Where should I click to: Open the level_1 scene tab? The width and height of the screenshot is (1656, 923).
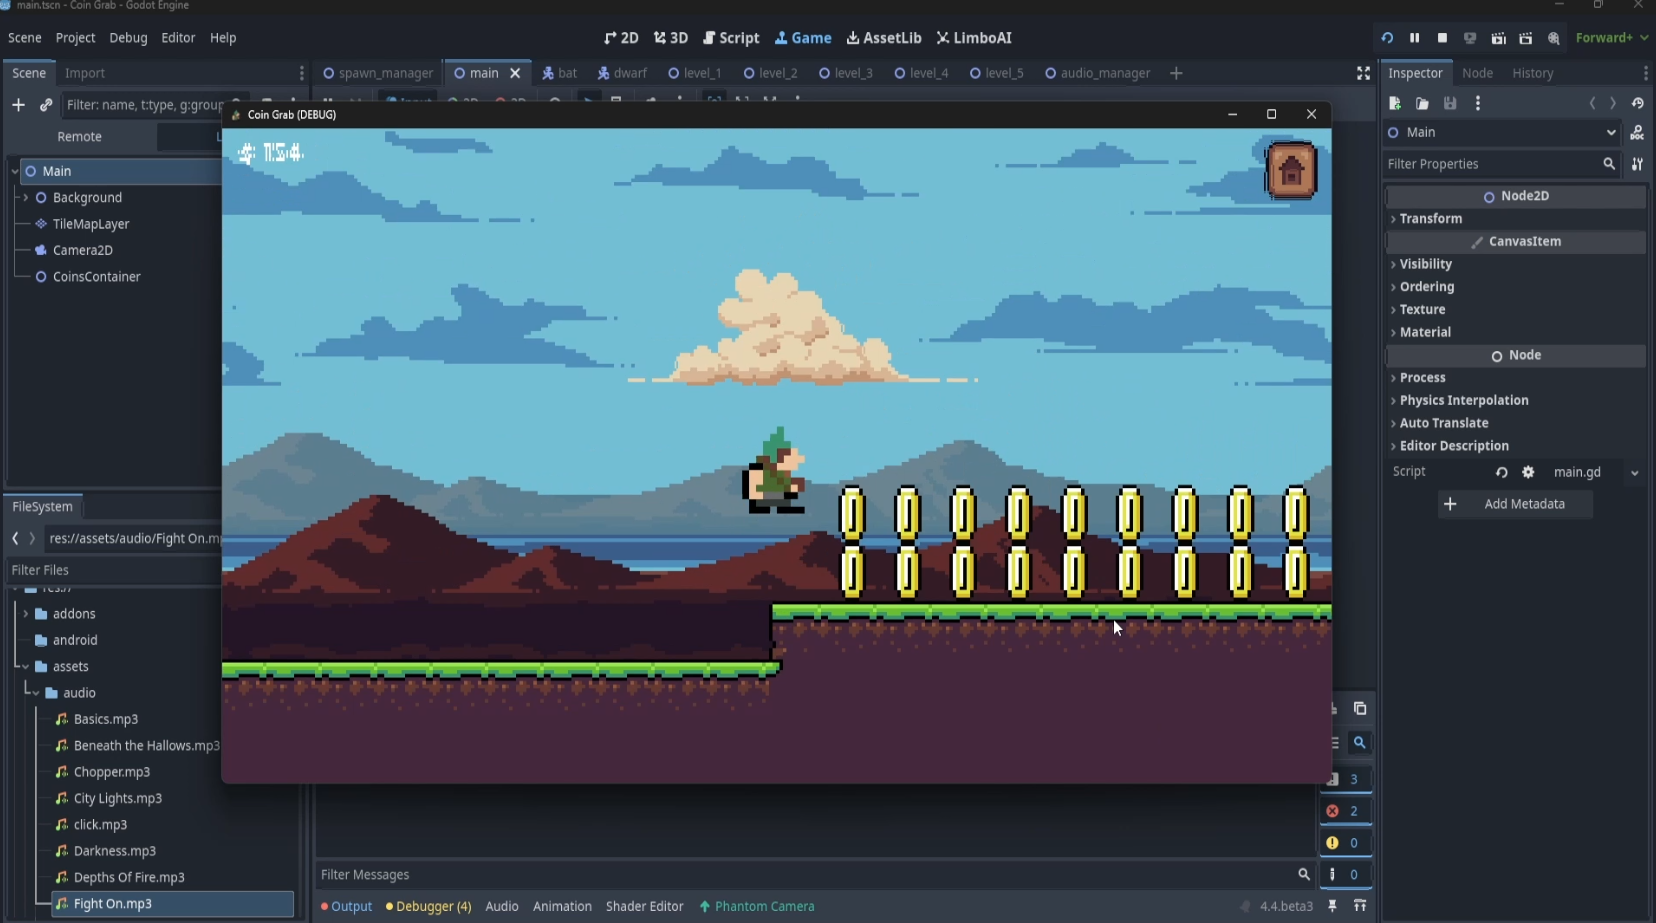694,73
